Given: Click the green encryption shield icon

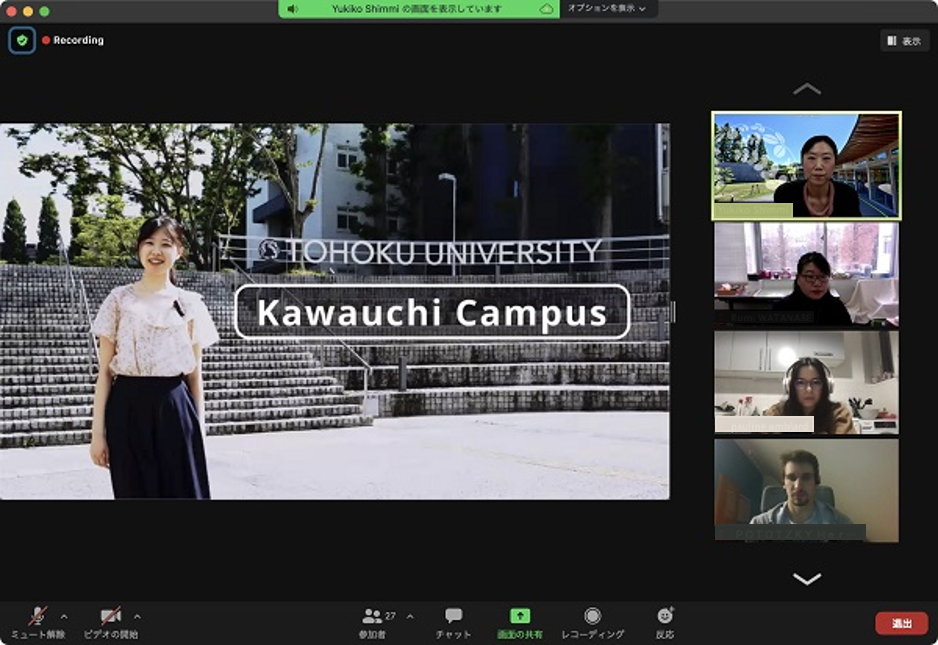Looking at the screenshot, I should [x=22, y=41].
